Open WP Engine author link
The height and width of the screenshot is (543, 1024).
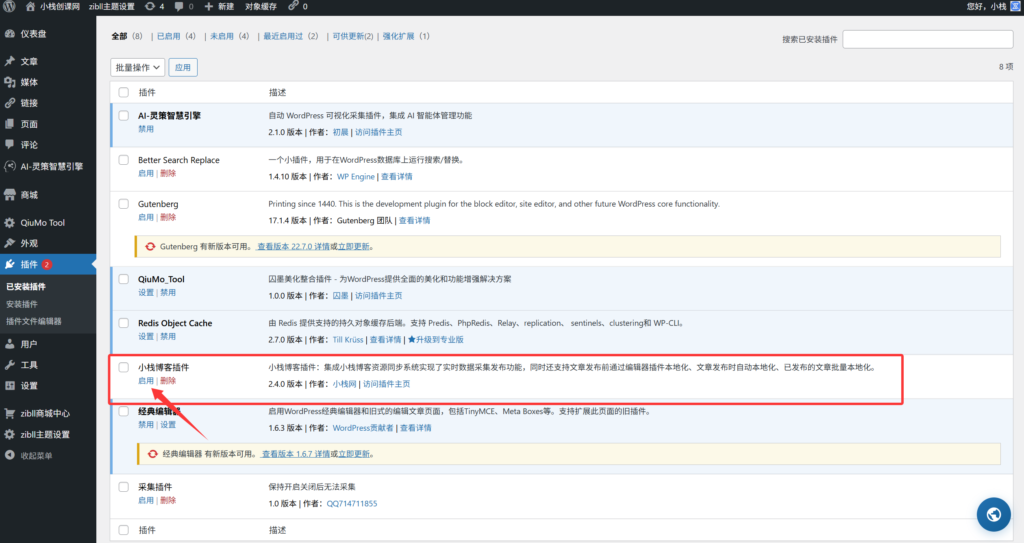click(x=356, y=177)
